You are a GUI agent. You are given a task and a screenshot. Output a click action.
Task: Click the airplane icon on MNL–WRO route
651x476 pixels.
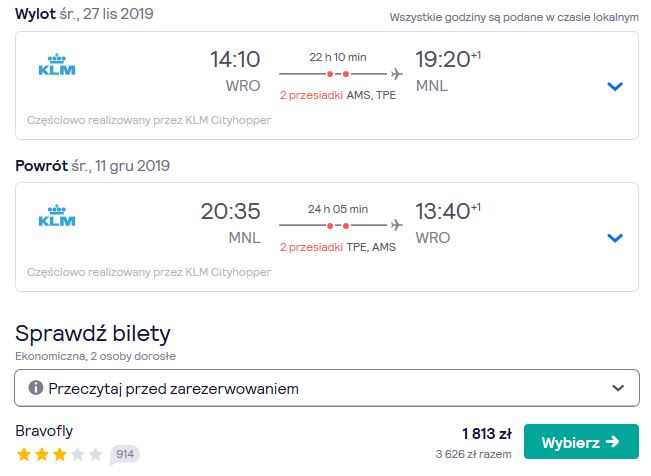tap(396, 226)
